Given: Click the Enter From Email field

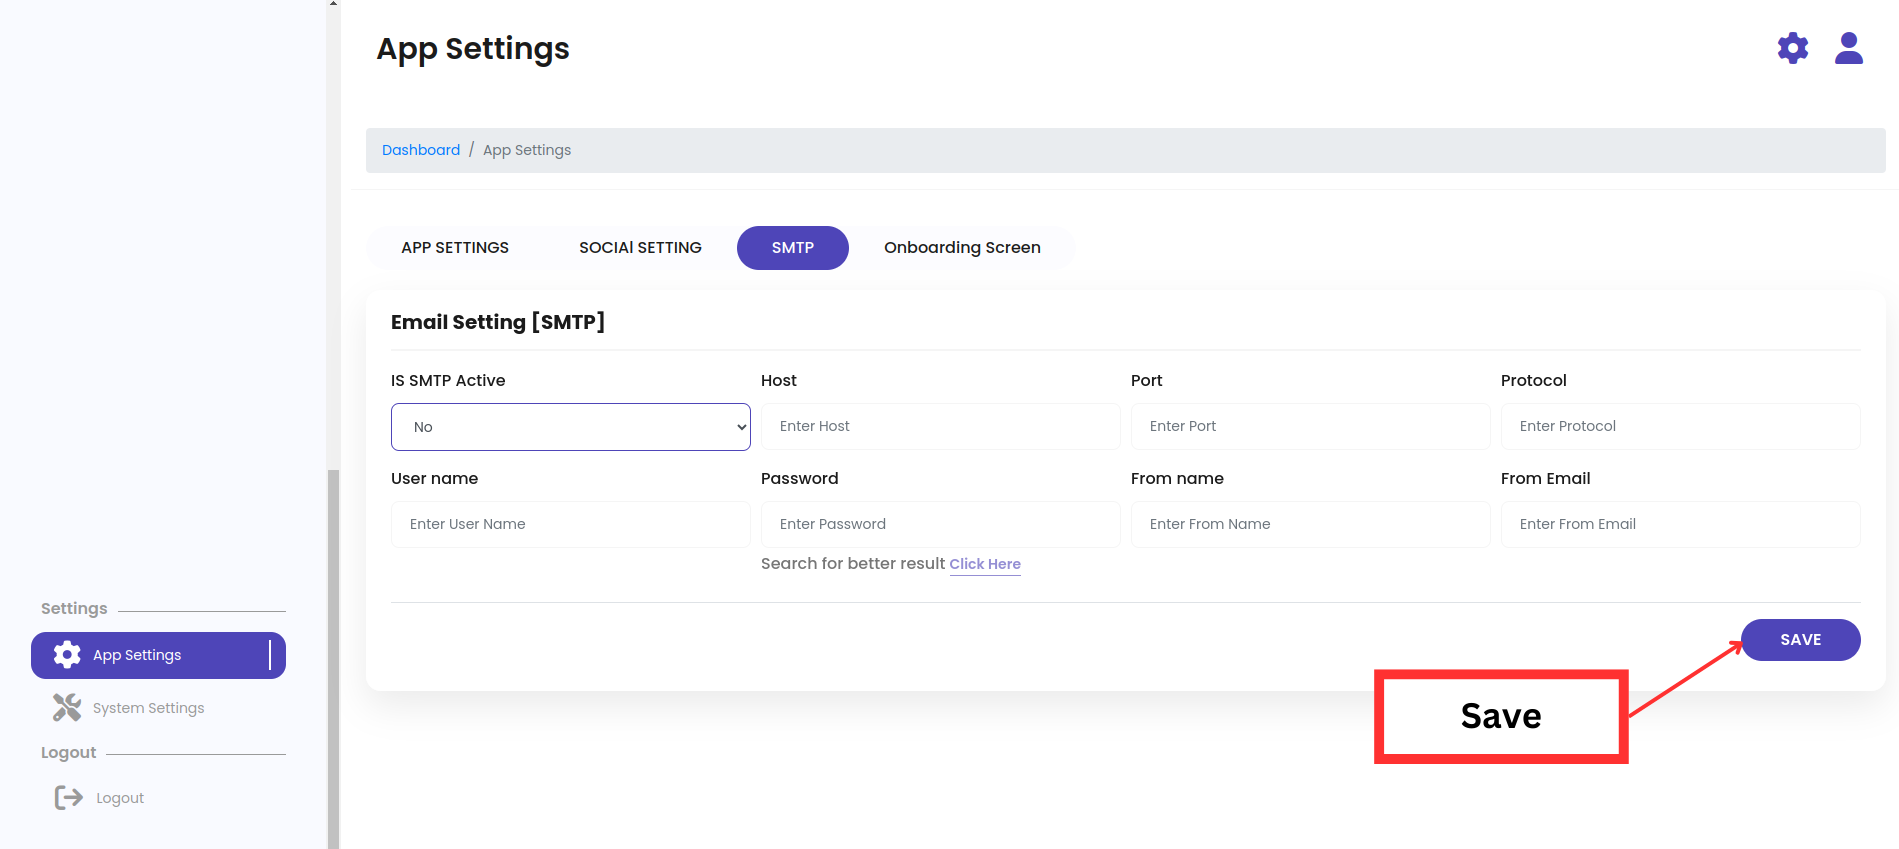Looking at the screenshot, I should click(1680, 524).
